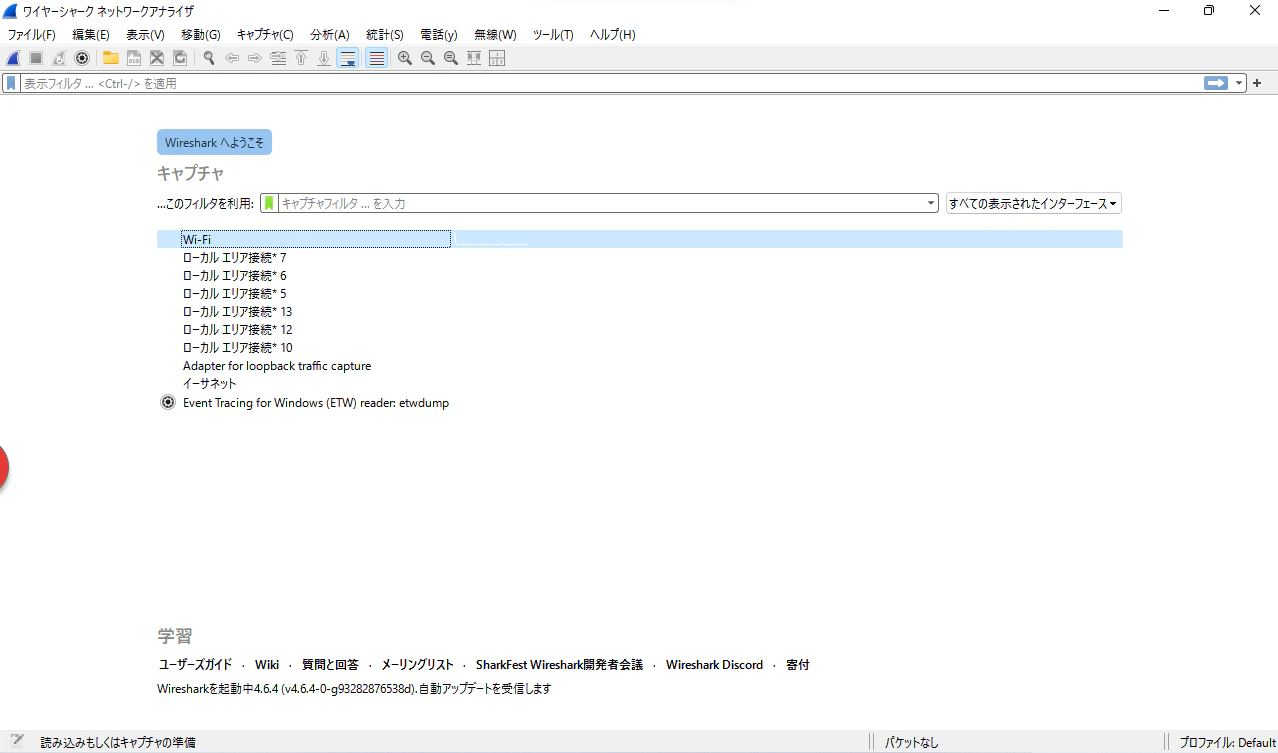Toggle automatic scrolling in live capture

[x=347, y=58]
